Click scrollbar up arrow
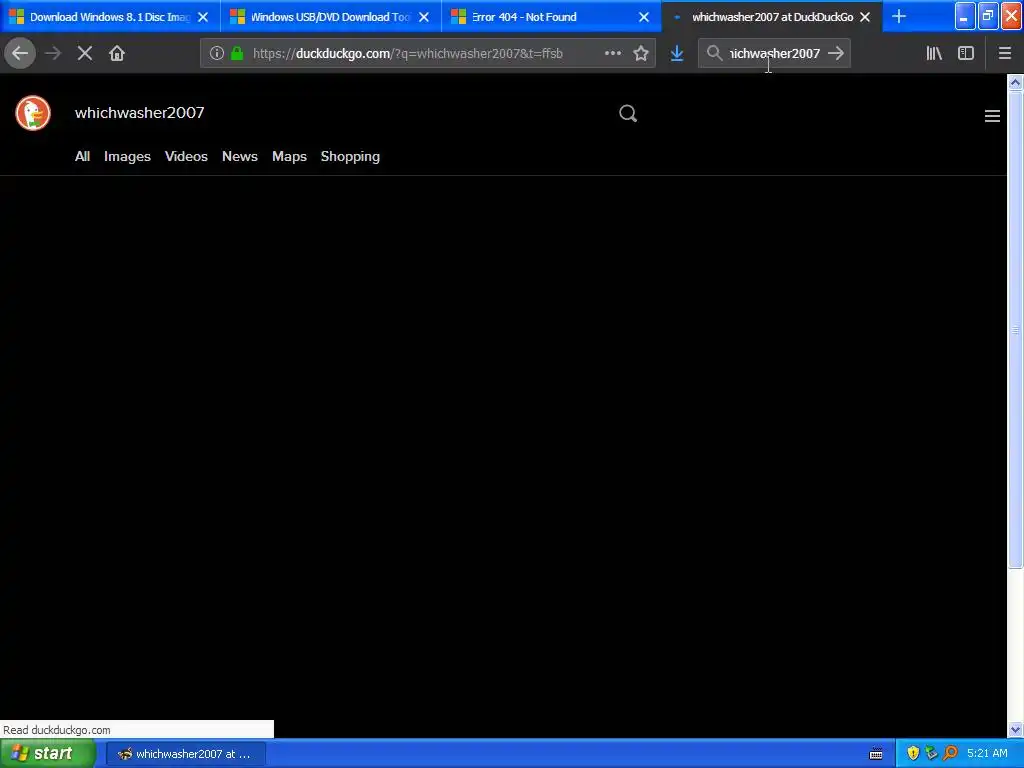The image size is (1024, 768). coord(1015,82)
